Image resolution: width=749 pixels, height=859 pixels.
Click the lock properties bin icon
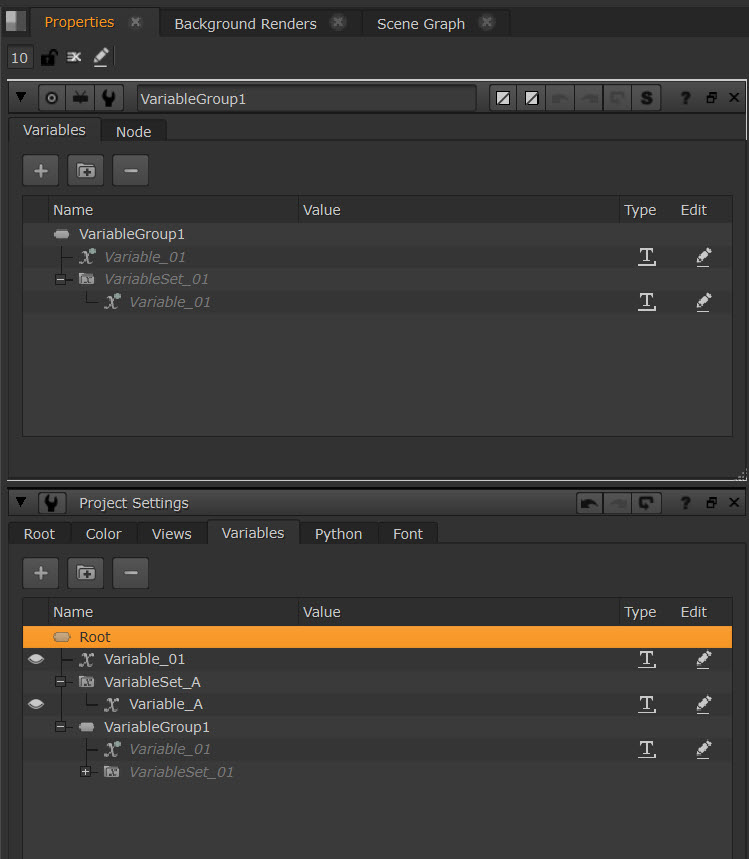(48, 58)
